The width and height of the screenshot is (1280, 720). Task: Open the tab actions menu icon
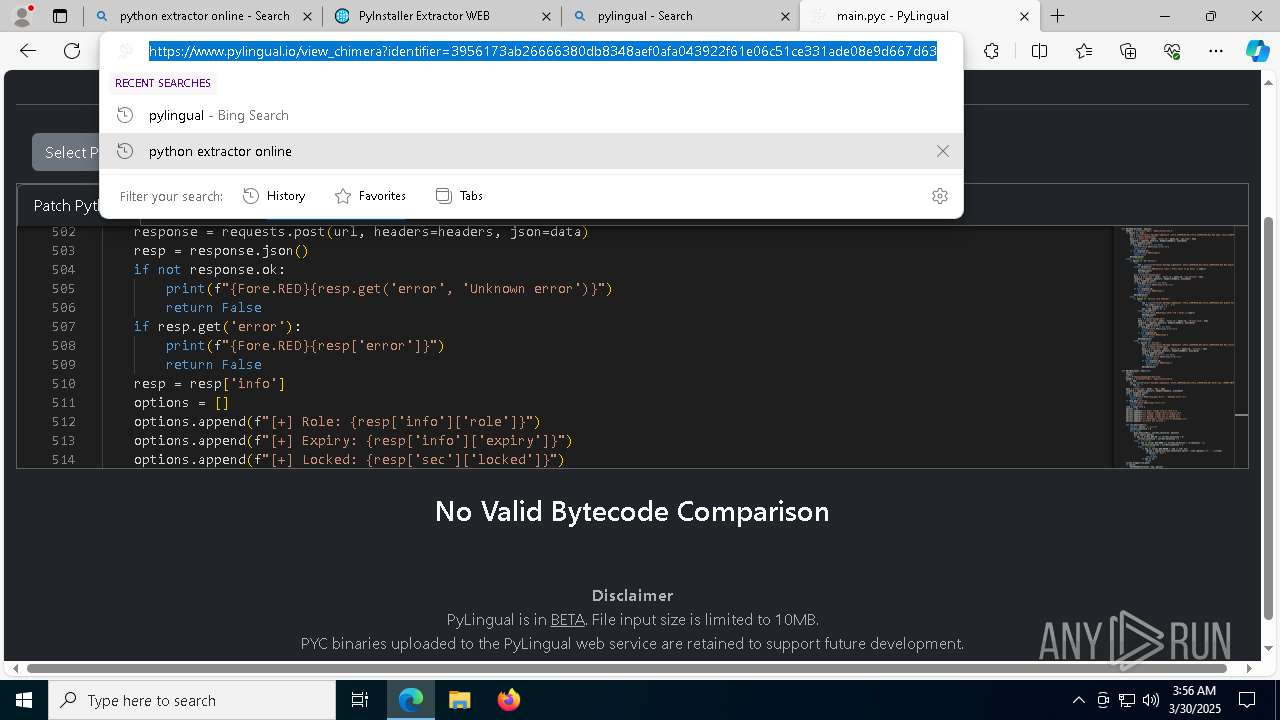pyautogui.click(x=60, y=16)
